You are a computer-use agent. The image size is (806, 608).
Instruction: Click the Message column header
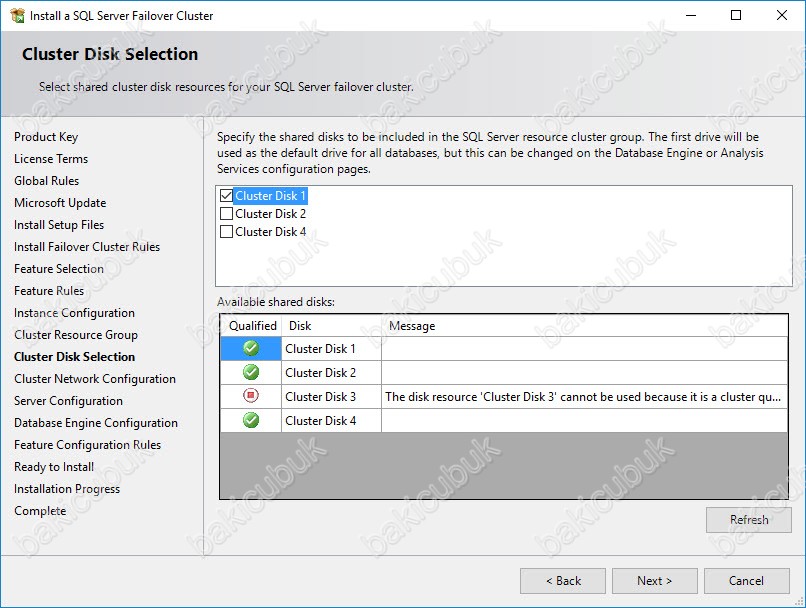(584, 326)
